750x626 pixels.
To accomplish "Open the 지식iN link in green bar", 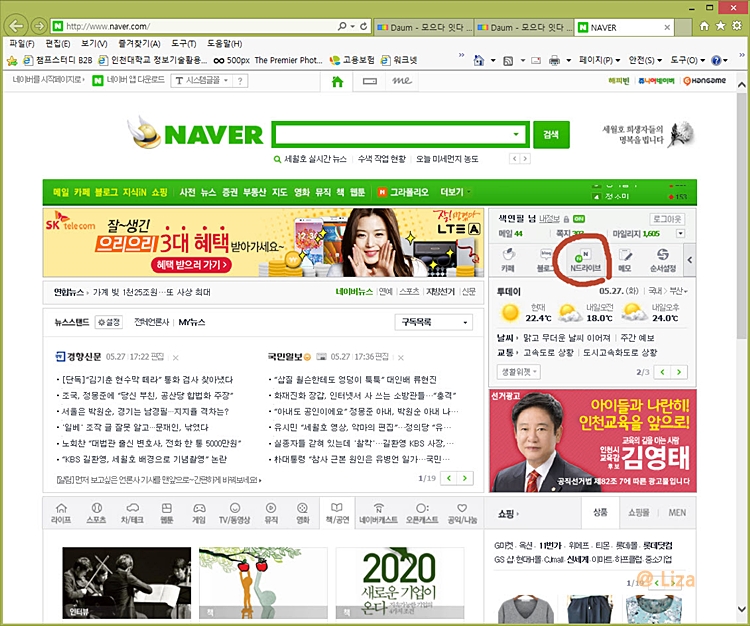I will [x=134, y=192].
